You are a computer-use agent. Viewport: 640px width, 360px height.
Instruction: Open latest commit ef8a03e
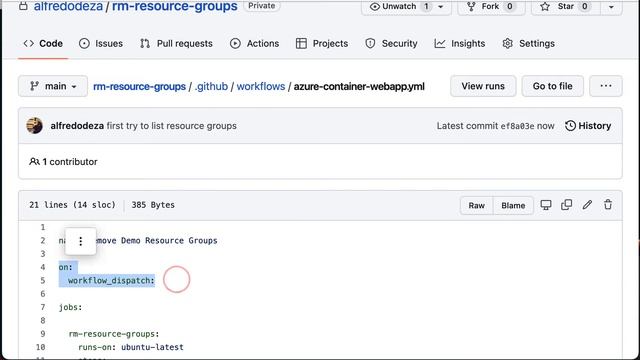point(517,126)
